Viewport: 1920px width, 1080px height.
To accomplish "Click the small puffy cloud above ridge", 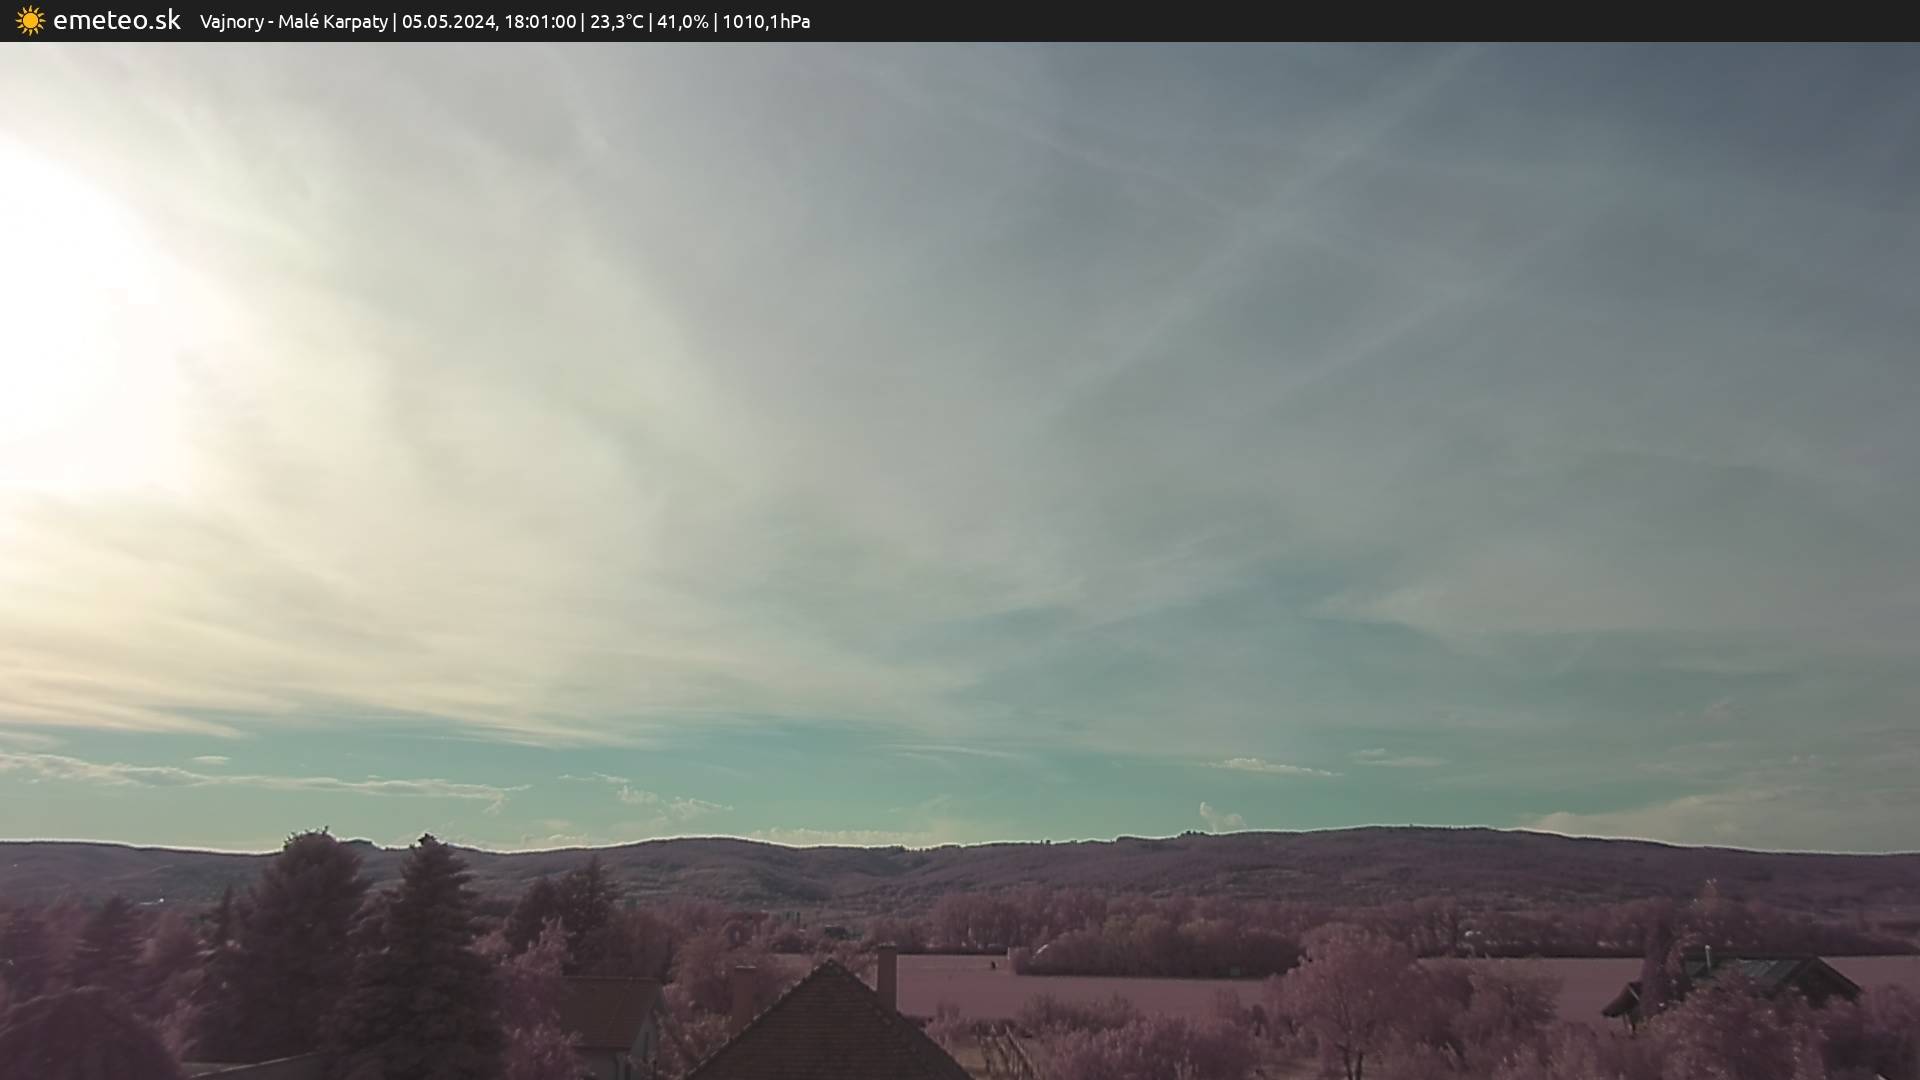I will [x=1220, y=815].
